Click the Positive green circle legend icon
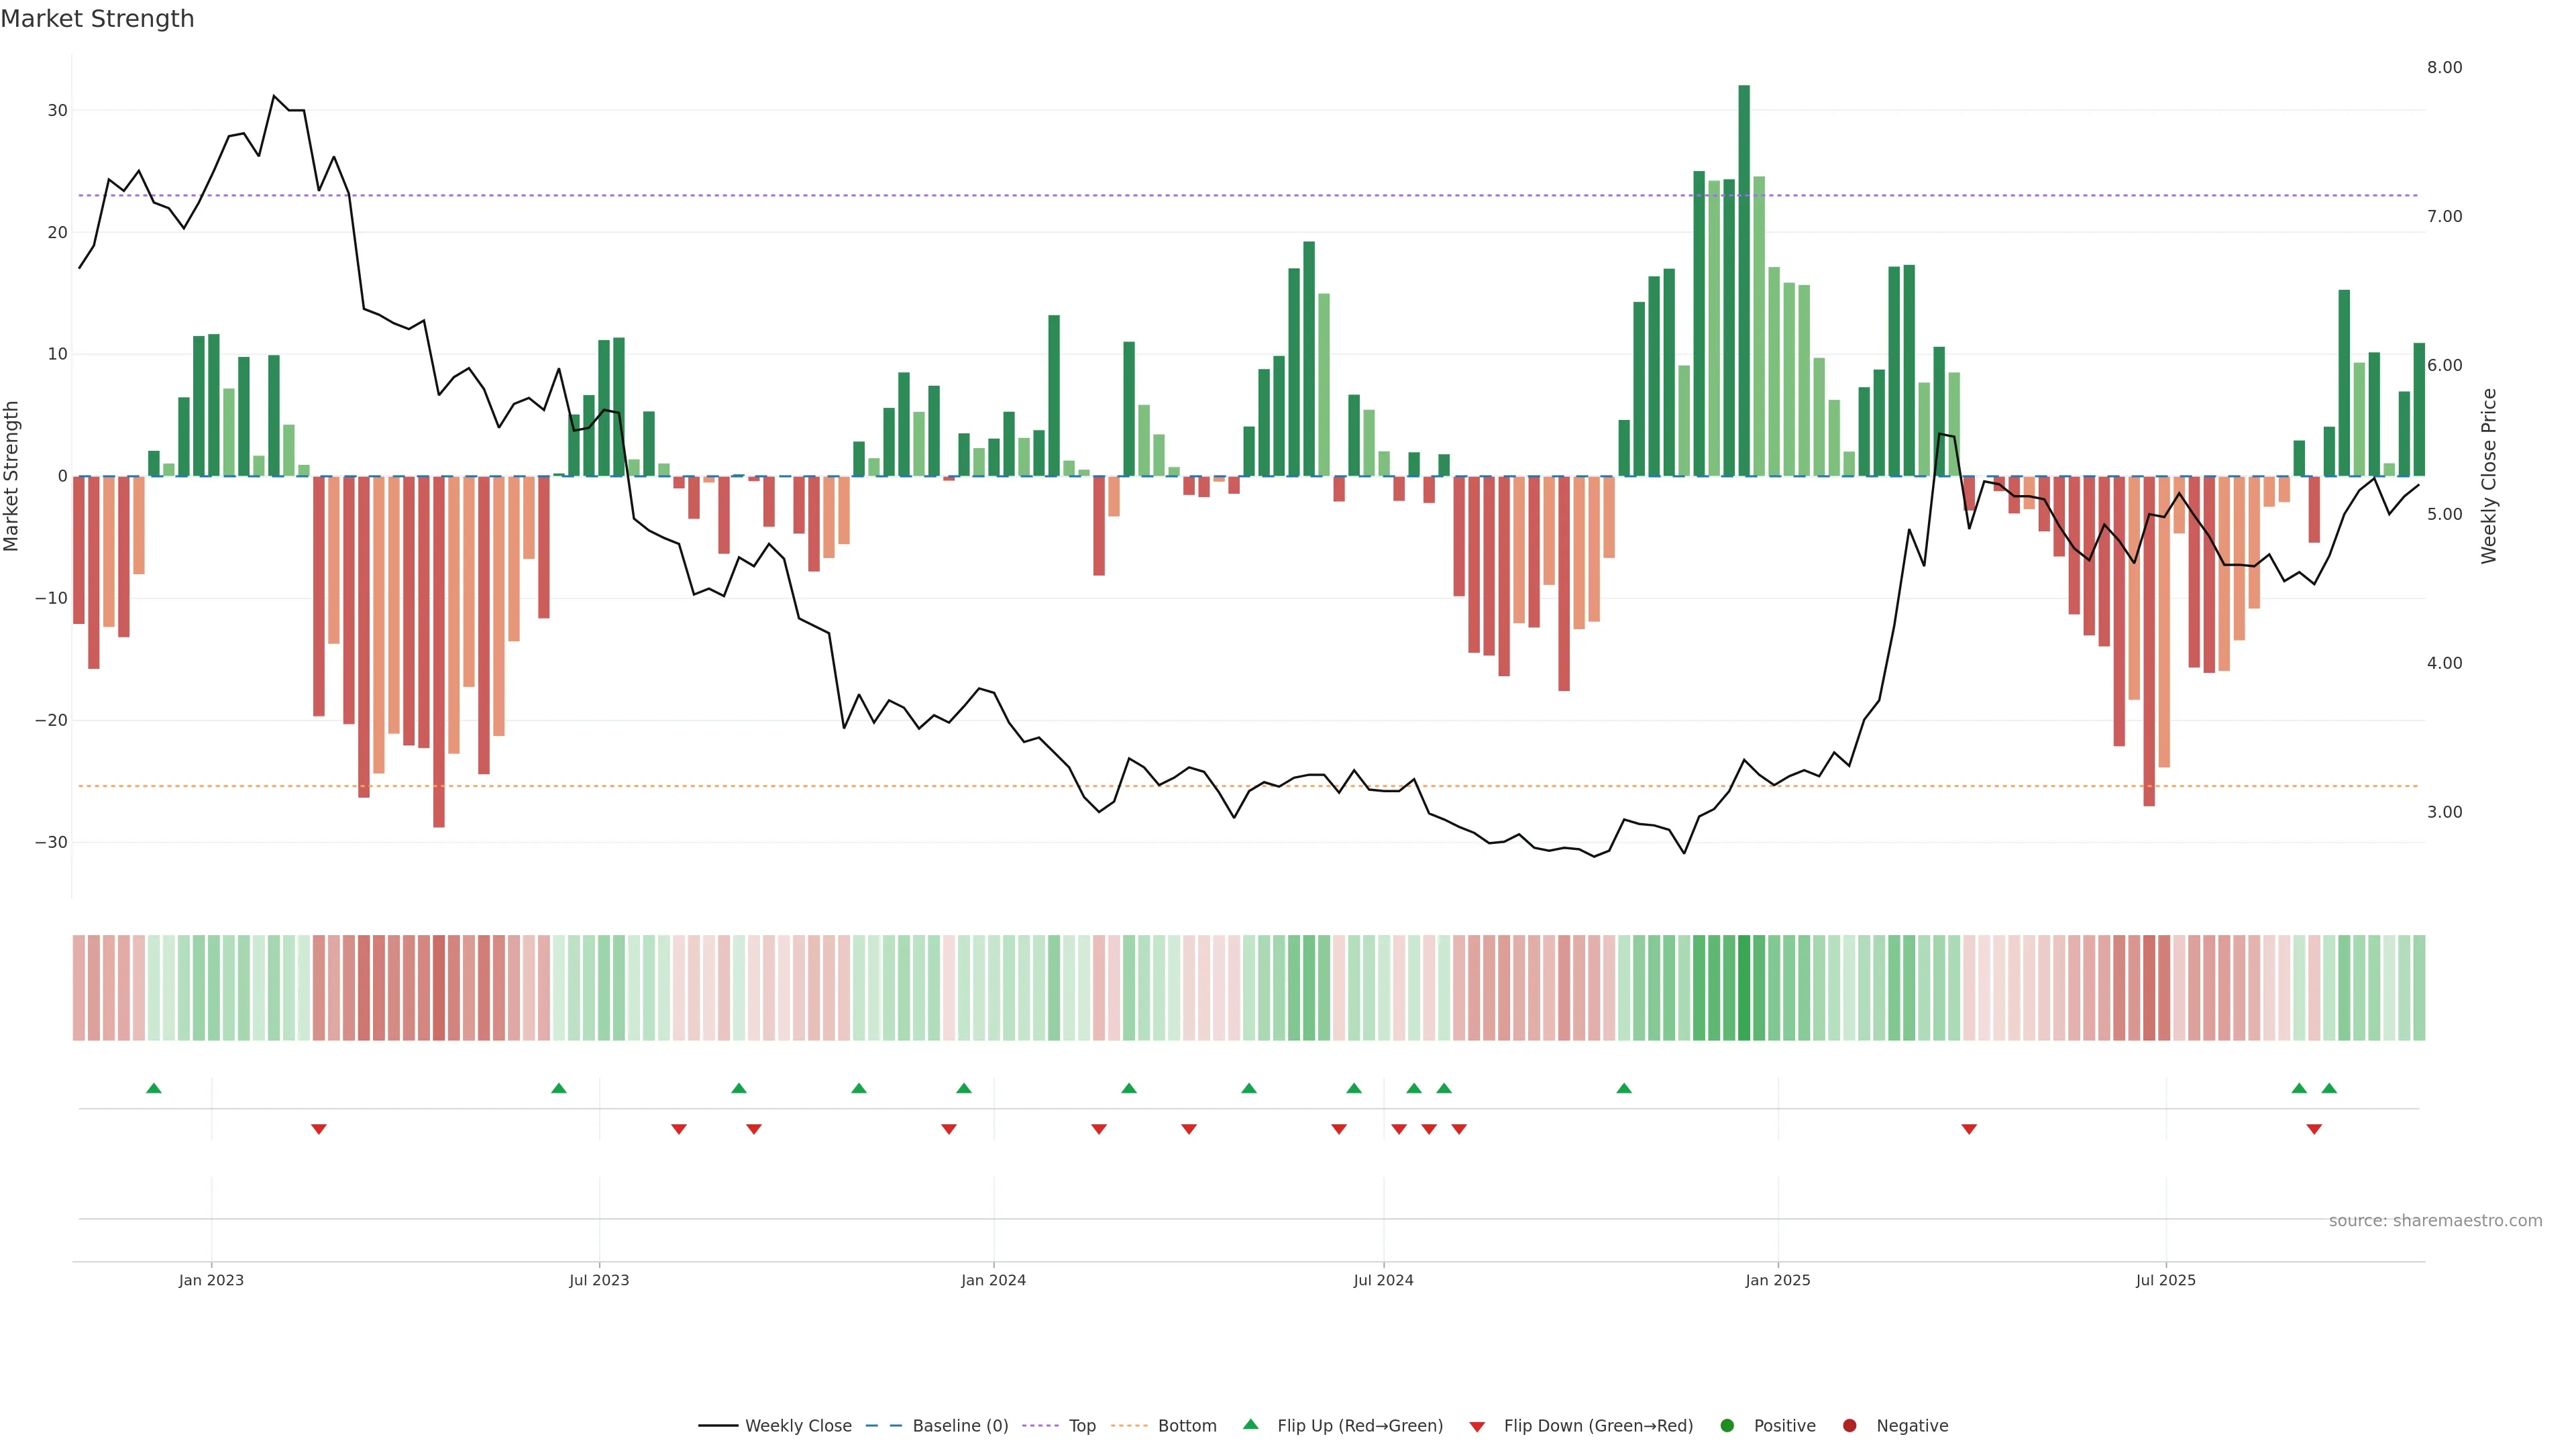2576x1449 pixels. (x=1727, y=1426)
